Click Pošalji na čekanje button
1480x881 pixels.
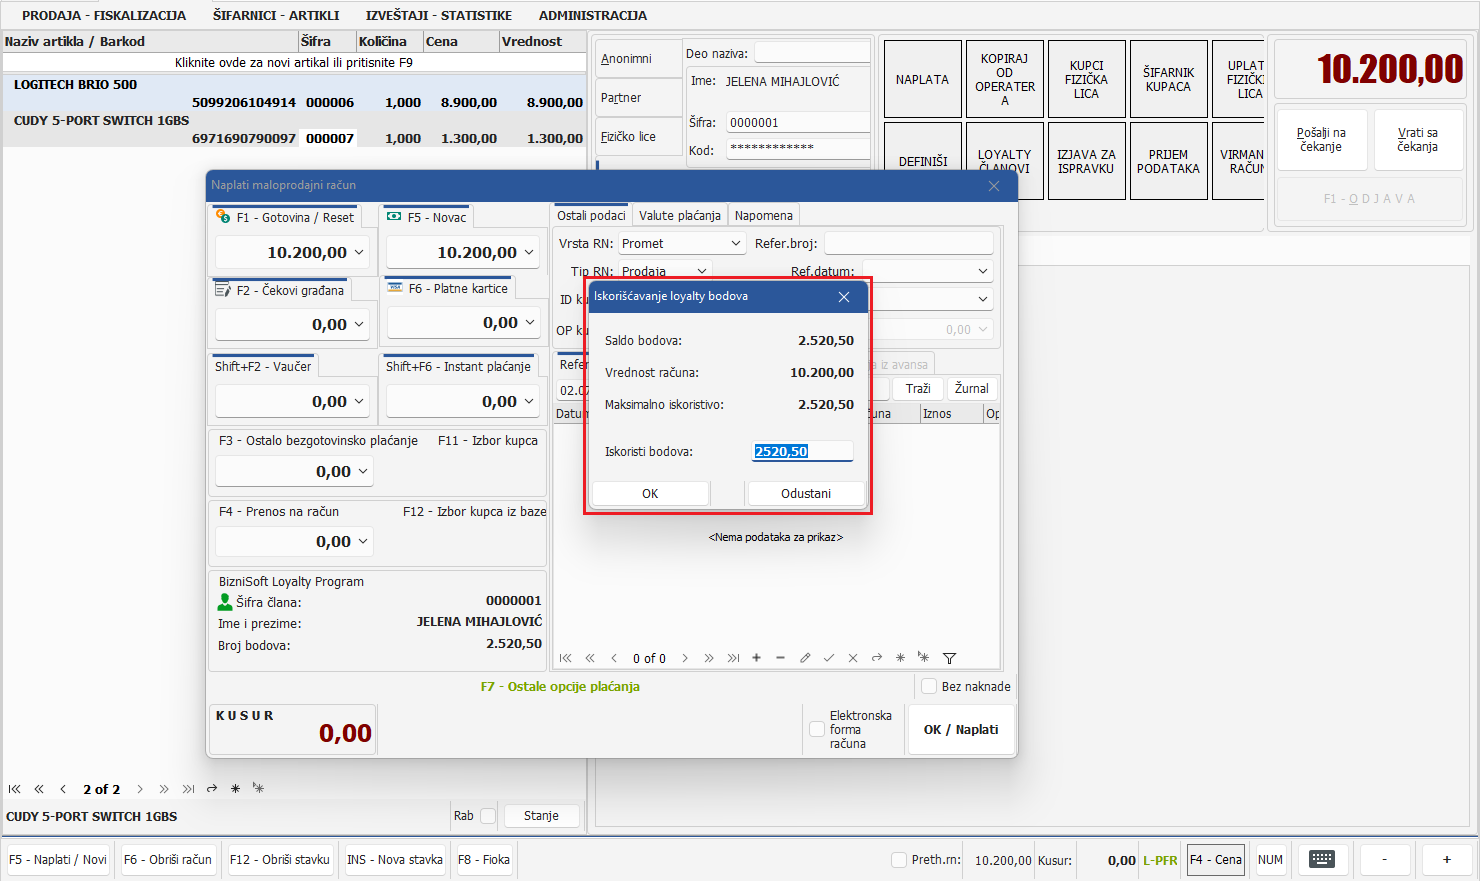pos(1321,139)
